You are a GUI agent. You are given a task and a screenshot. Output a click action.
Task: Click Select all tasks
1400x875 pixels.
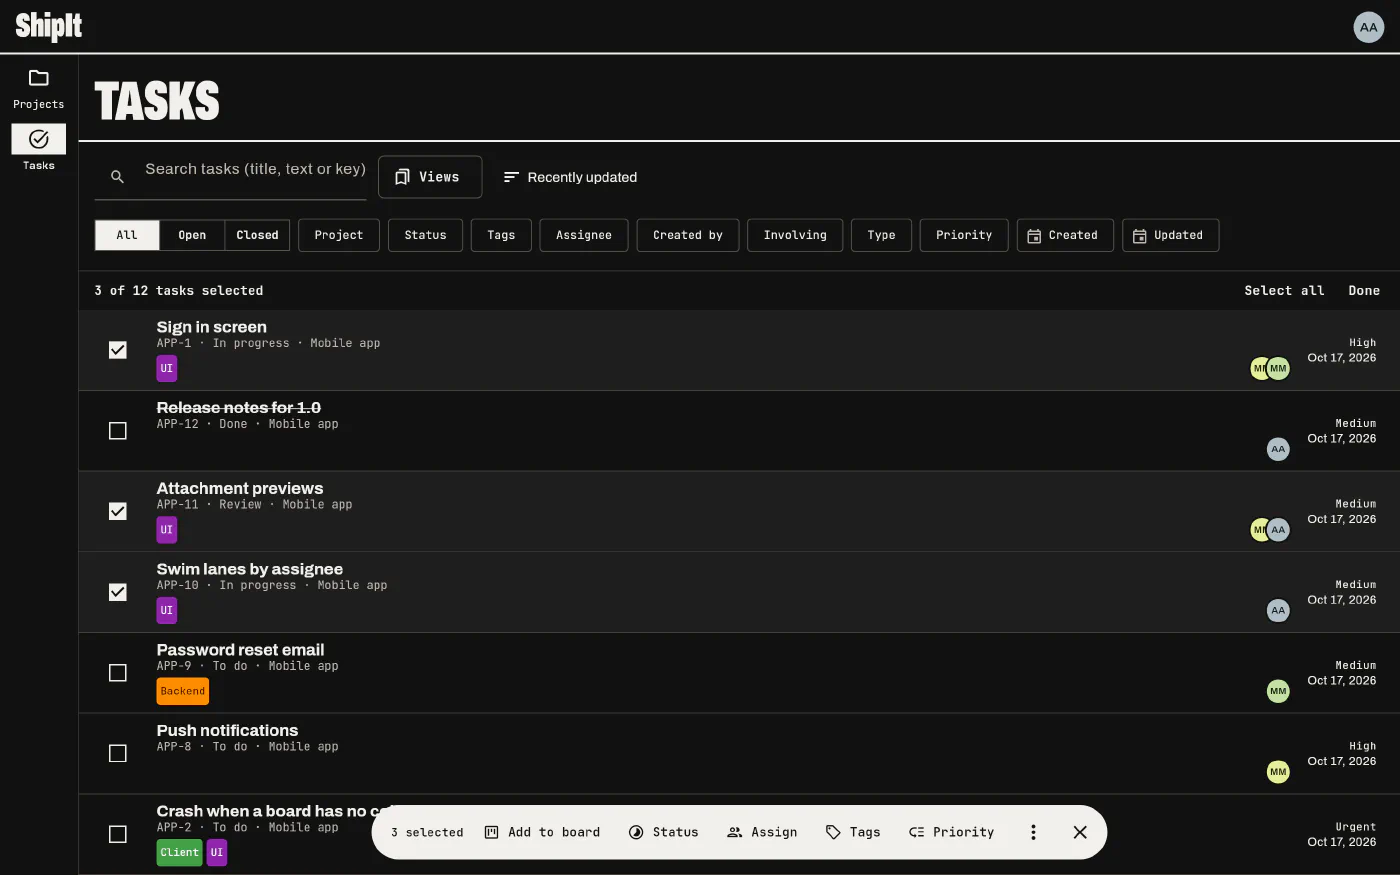[1284, 291]
